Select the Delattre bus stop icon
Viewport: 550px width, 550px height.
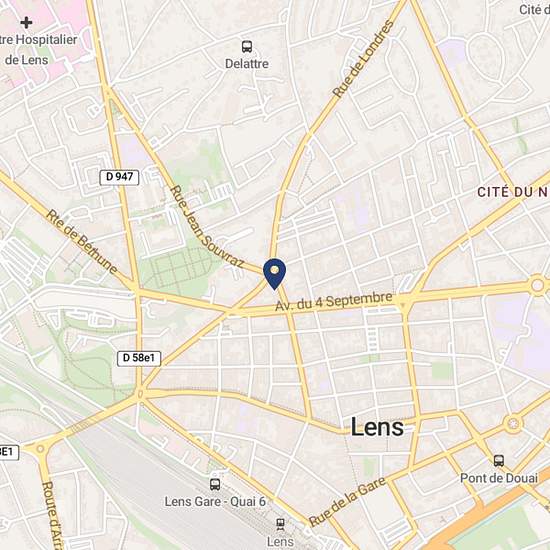click(247, 46)
